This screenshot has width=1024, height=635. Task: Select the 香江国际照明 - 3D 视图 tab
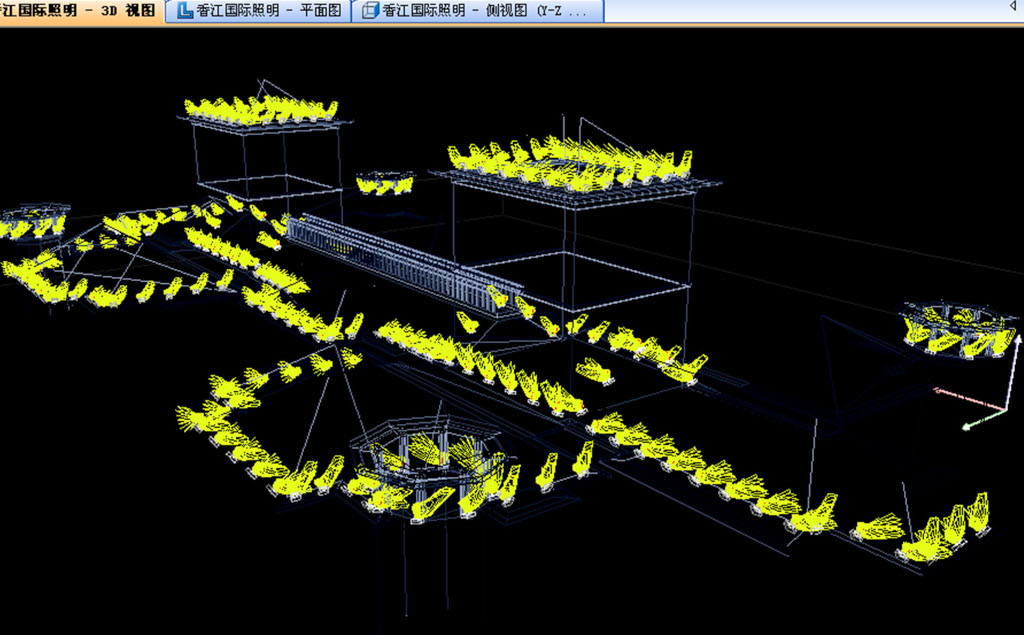(80, 11)
